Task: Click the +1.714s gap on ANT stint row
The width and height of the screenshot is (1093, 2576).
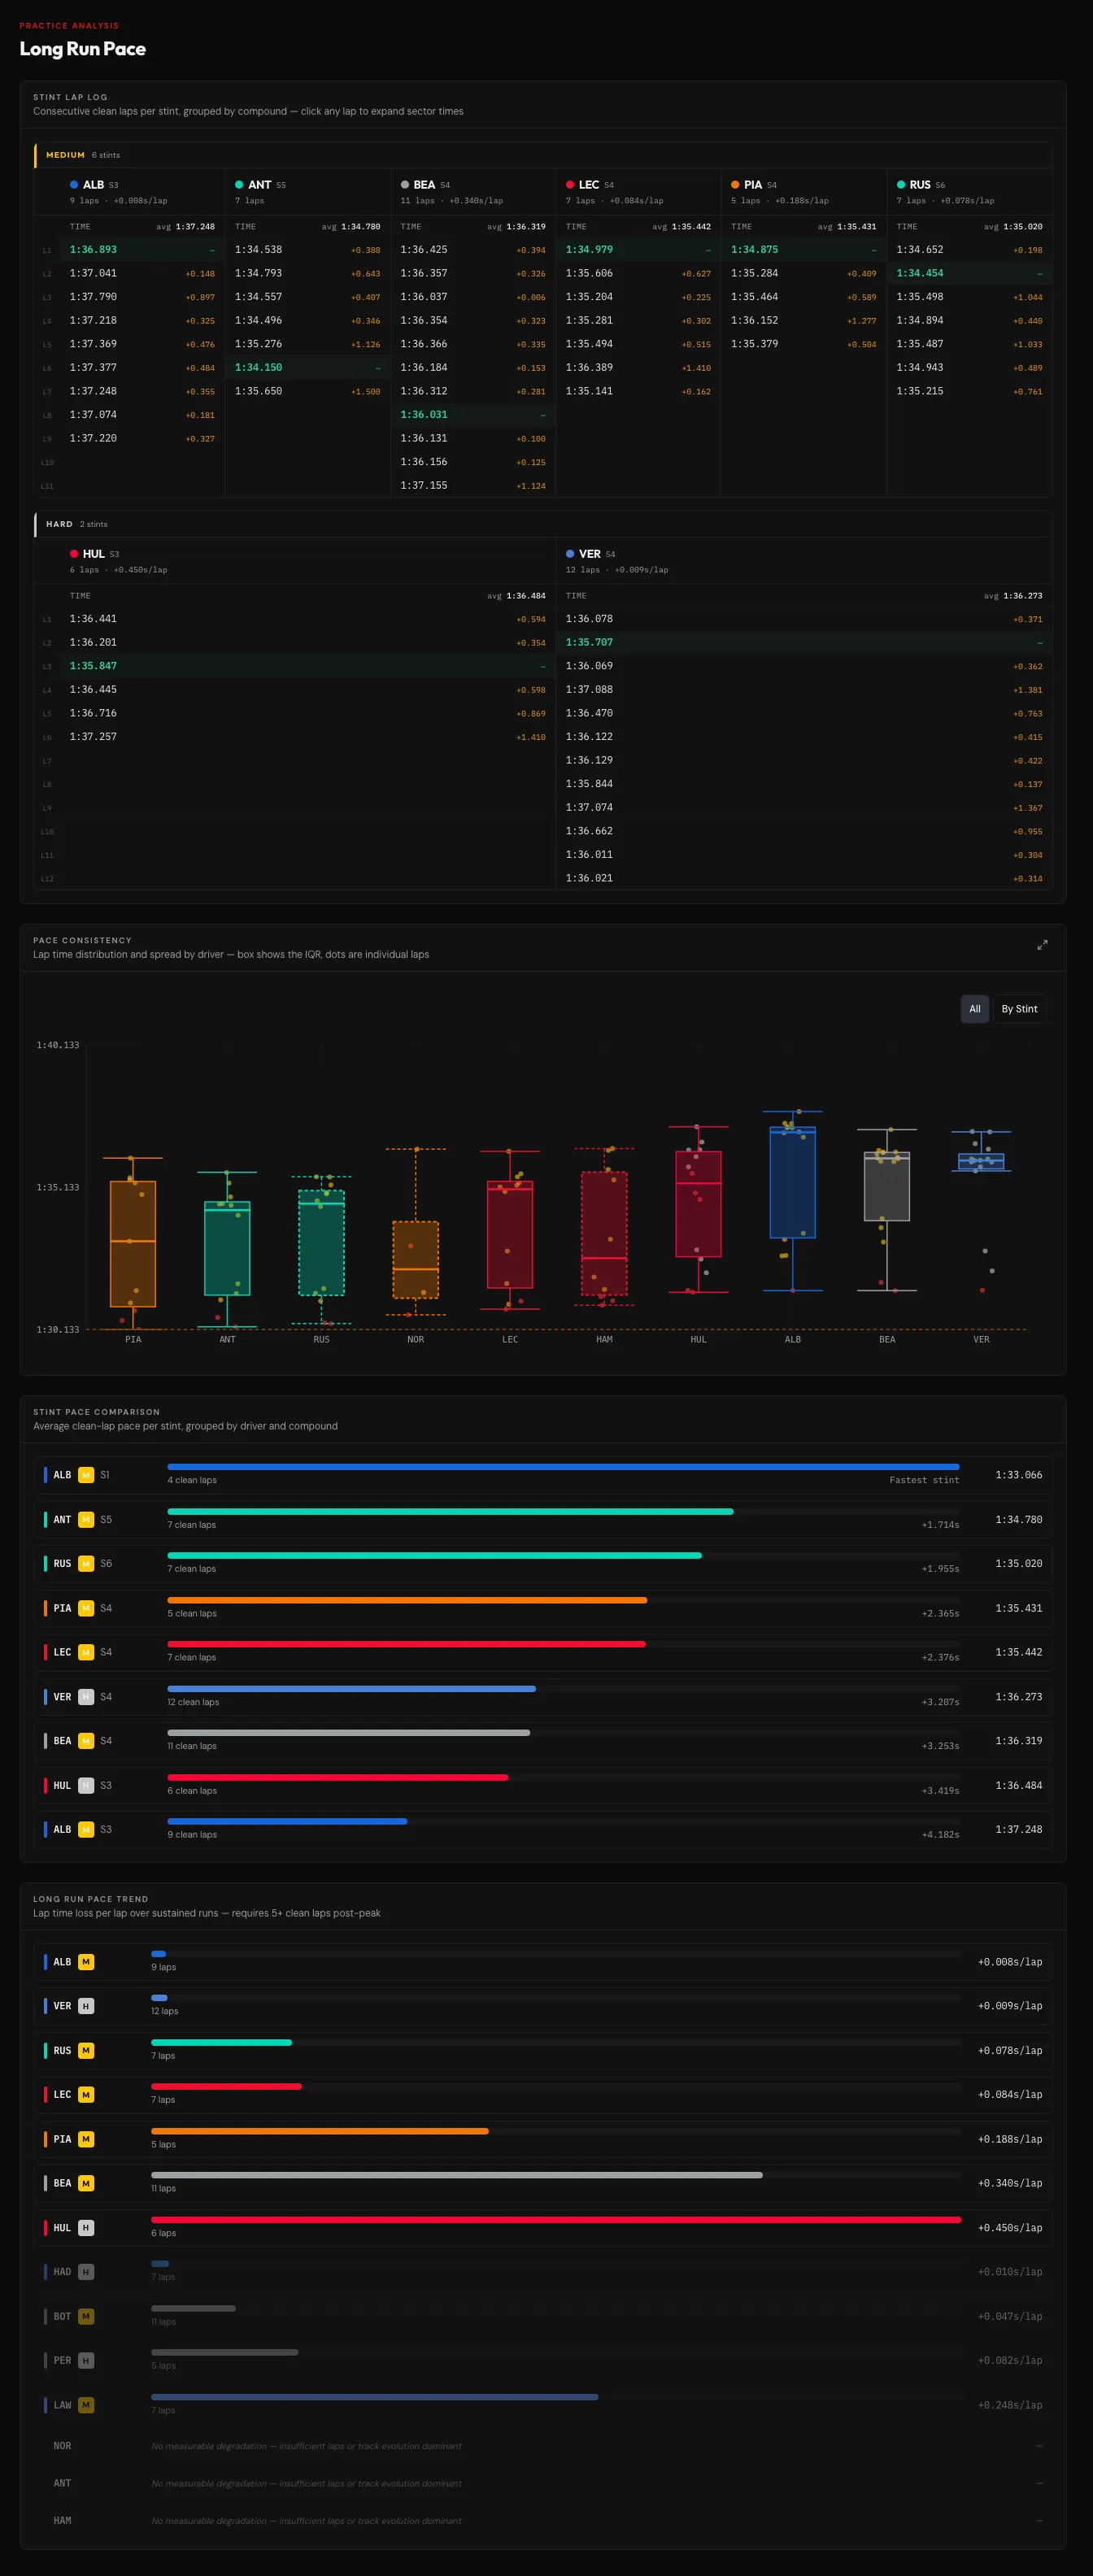Action: pos(940,1525)
